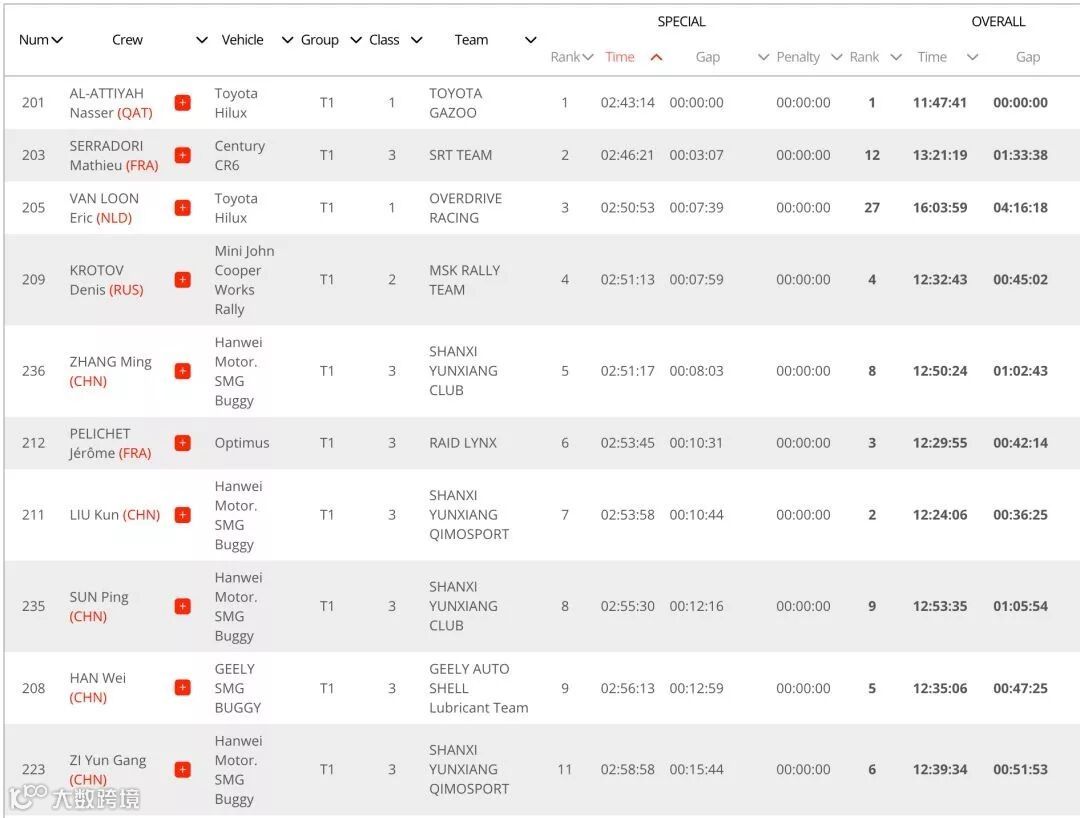
Task: Click the Overall Gap column header
Action: pos(1028,57)
